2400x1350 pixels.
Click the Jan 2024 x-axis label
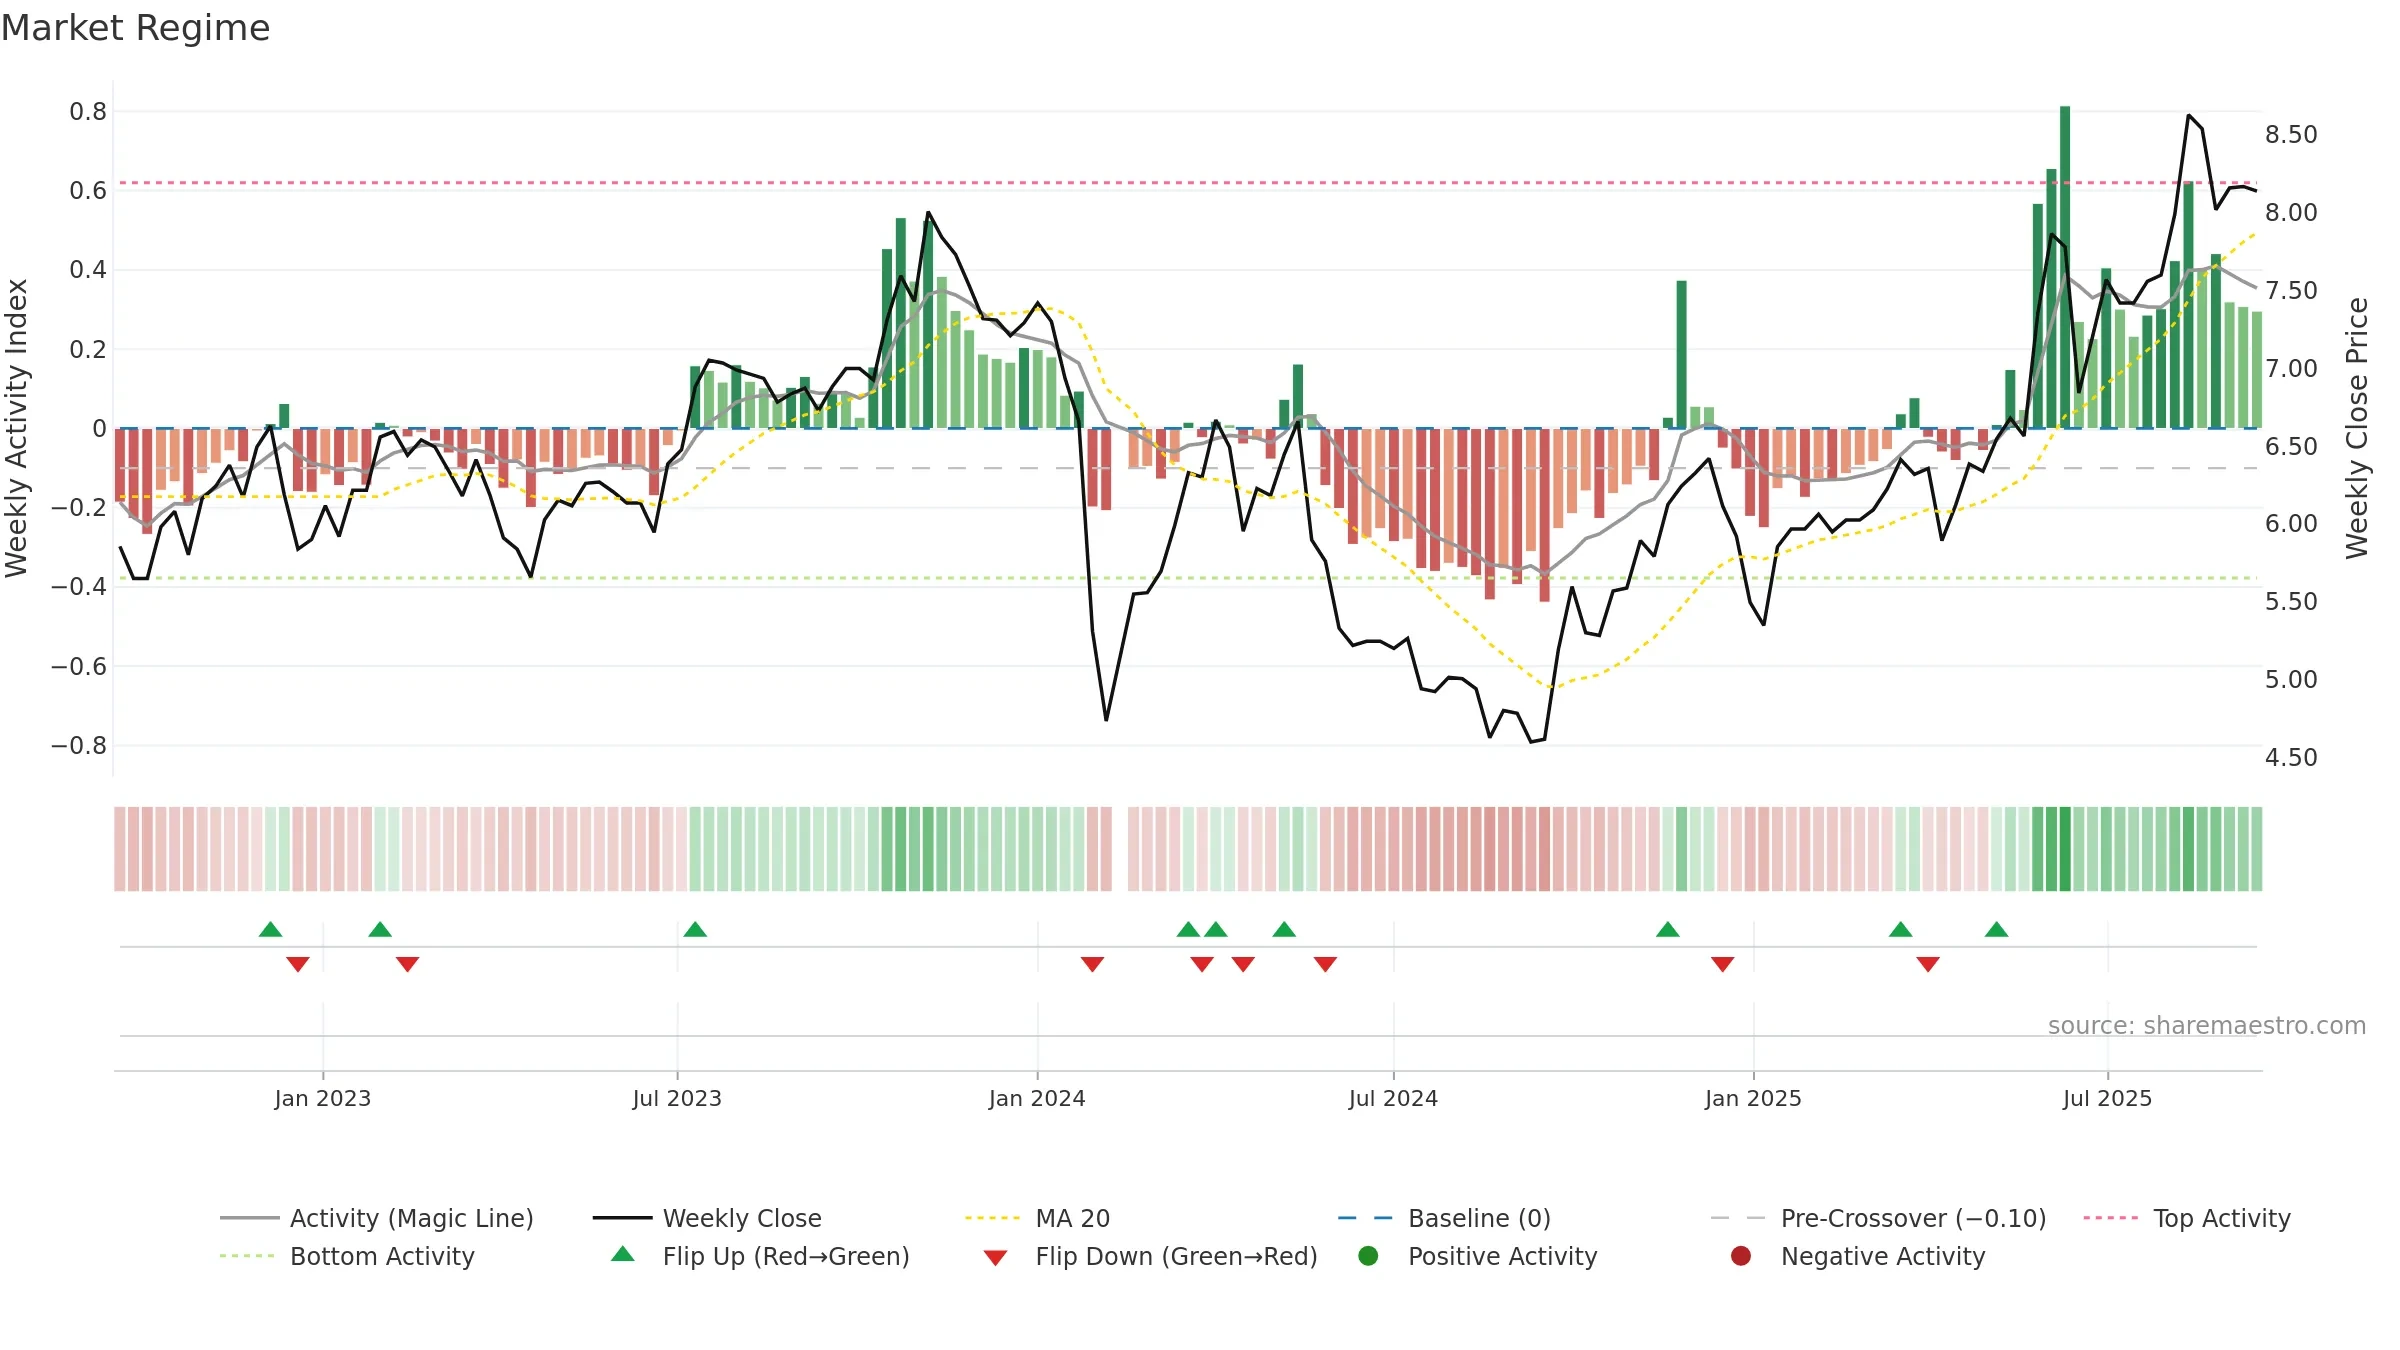point(1037,1098)
